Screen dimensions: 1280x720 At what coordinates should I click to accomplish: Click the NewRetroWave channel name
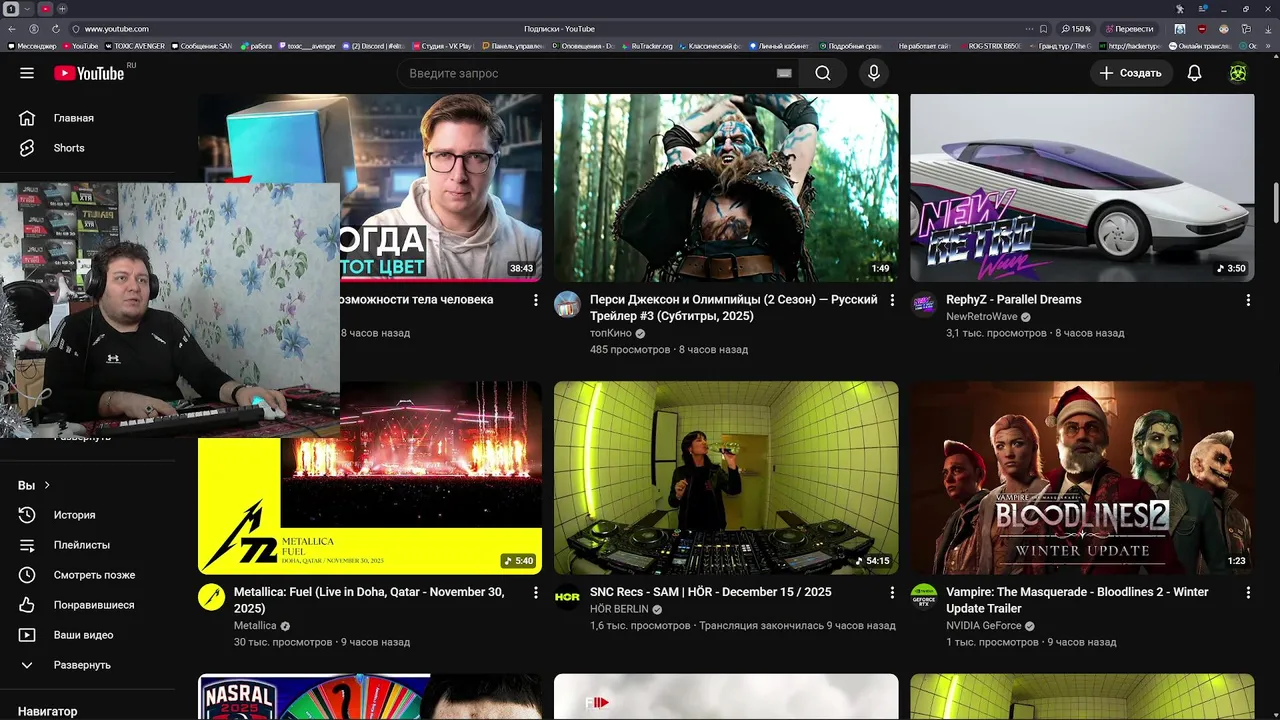click(982, 316)
